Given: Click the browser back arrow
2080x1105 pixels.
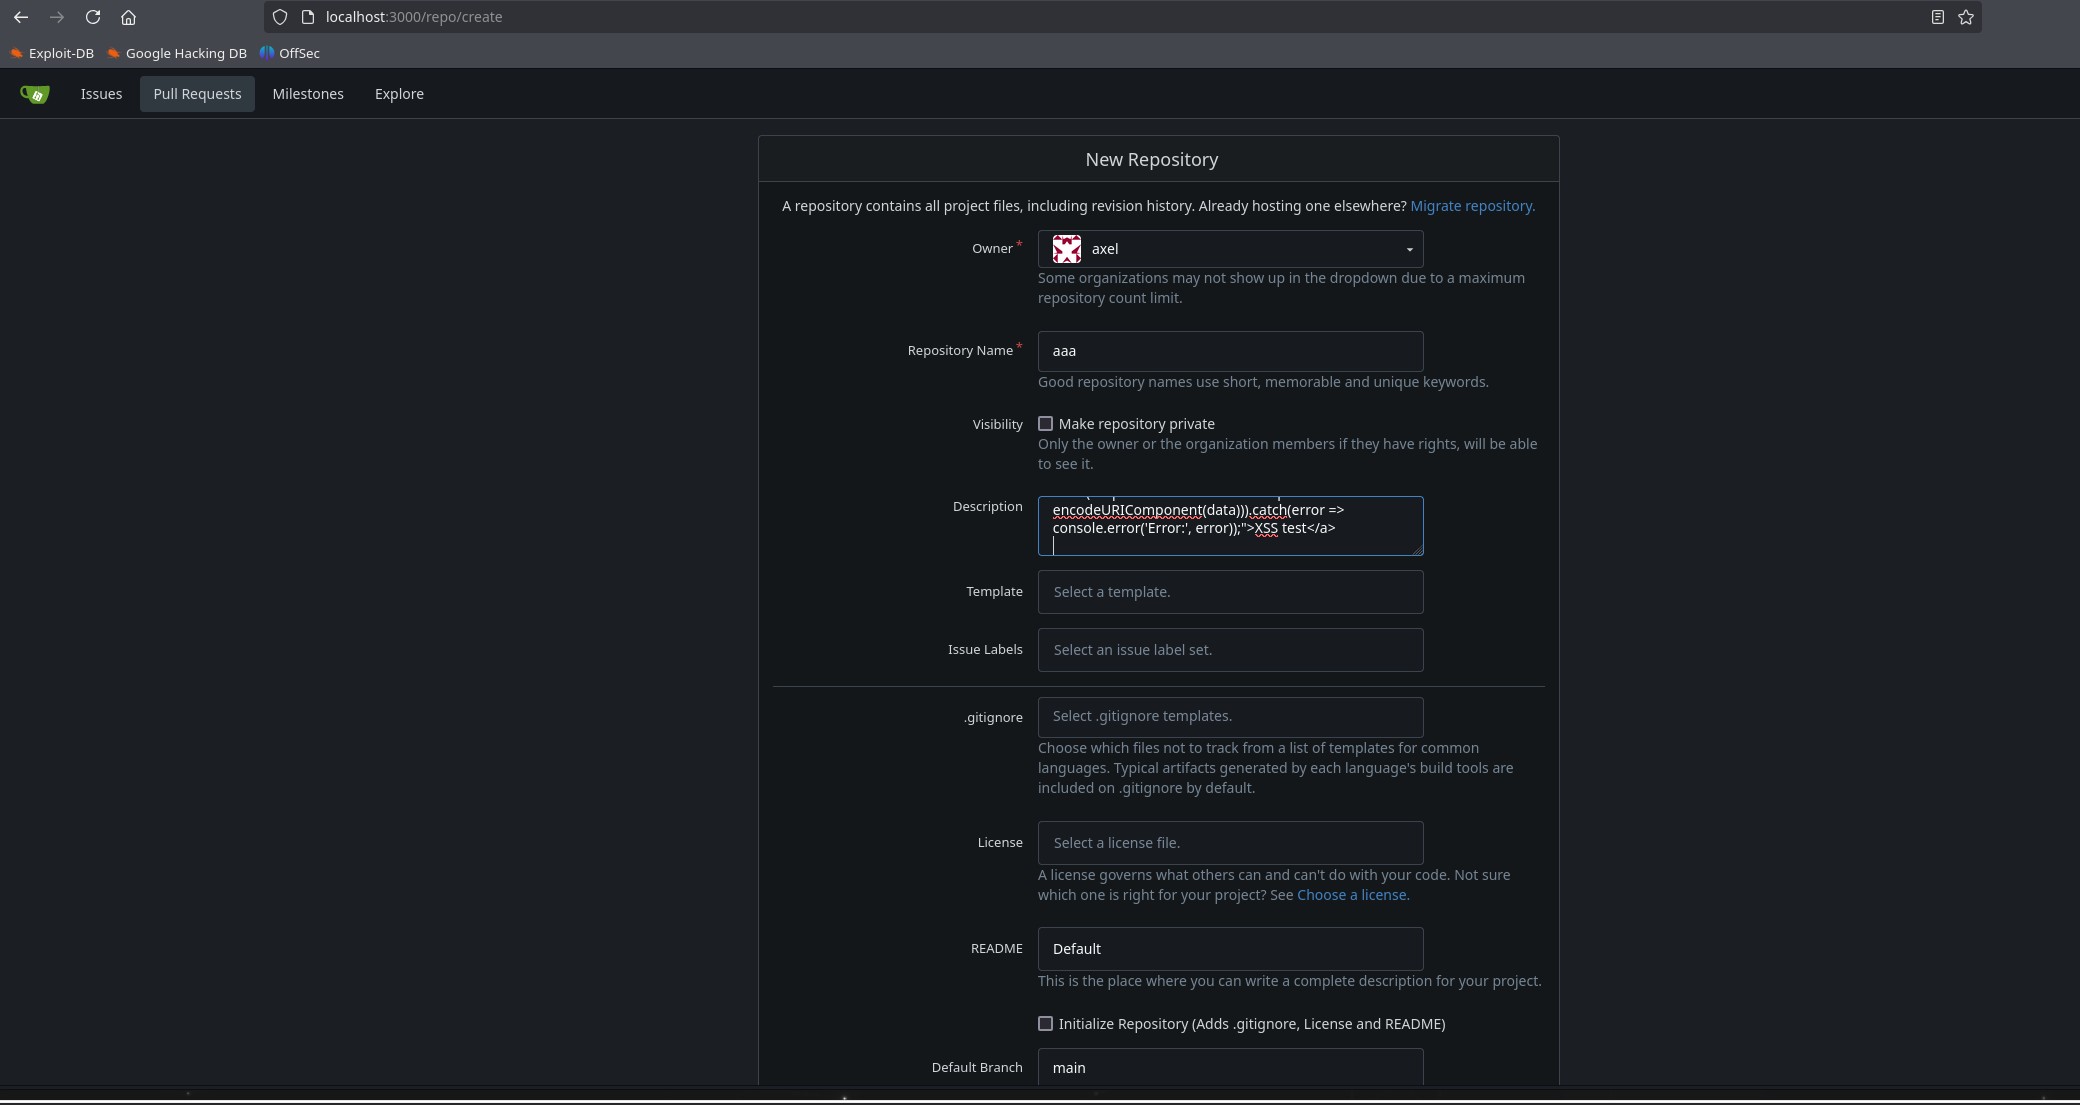Looking at the screenshot, I should (21, 17).
